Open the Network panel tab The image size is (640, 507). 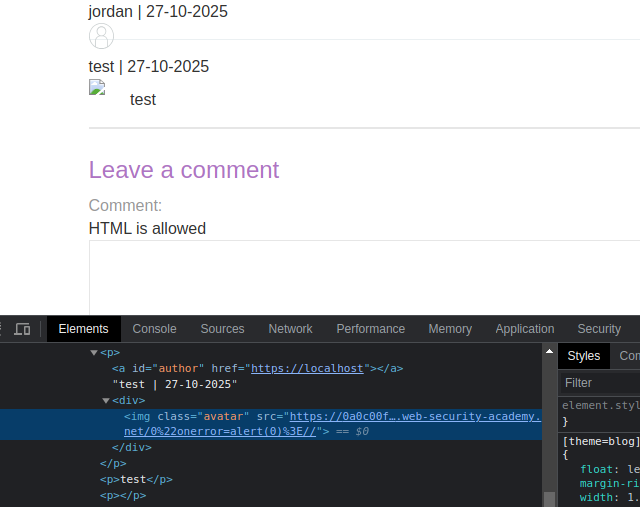[290, 329]
